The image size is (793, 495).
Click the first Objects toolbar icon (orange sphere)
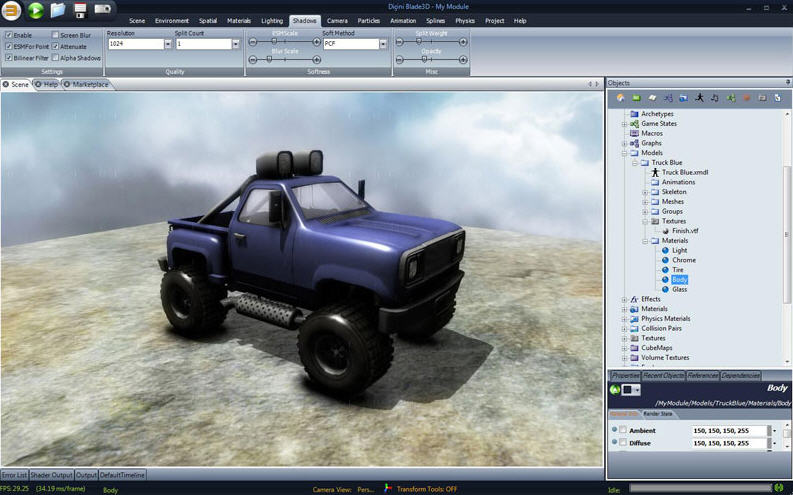click(621, 98)
